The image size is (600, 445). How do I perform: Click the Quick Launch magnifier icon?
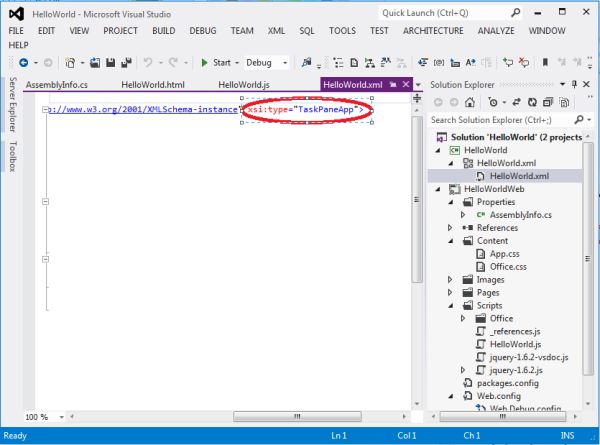pyautogui.click(x=516, y=13)
